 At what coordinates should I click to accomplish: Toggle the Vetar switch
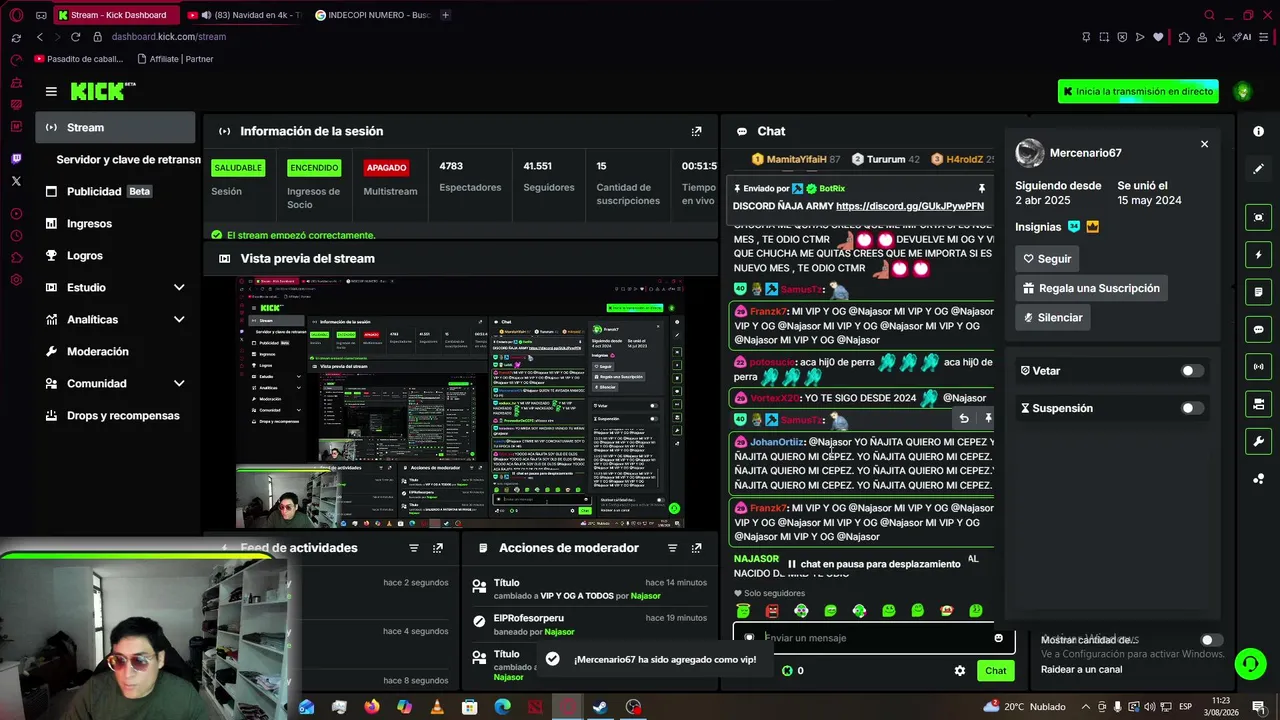point(1192,371)
